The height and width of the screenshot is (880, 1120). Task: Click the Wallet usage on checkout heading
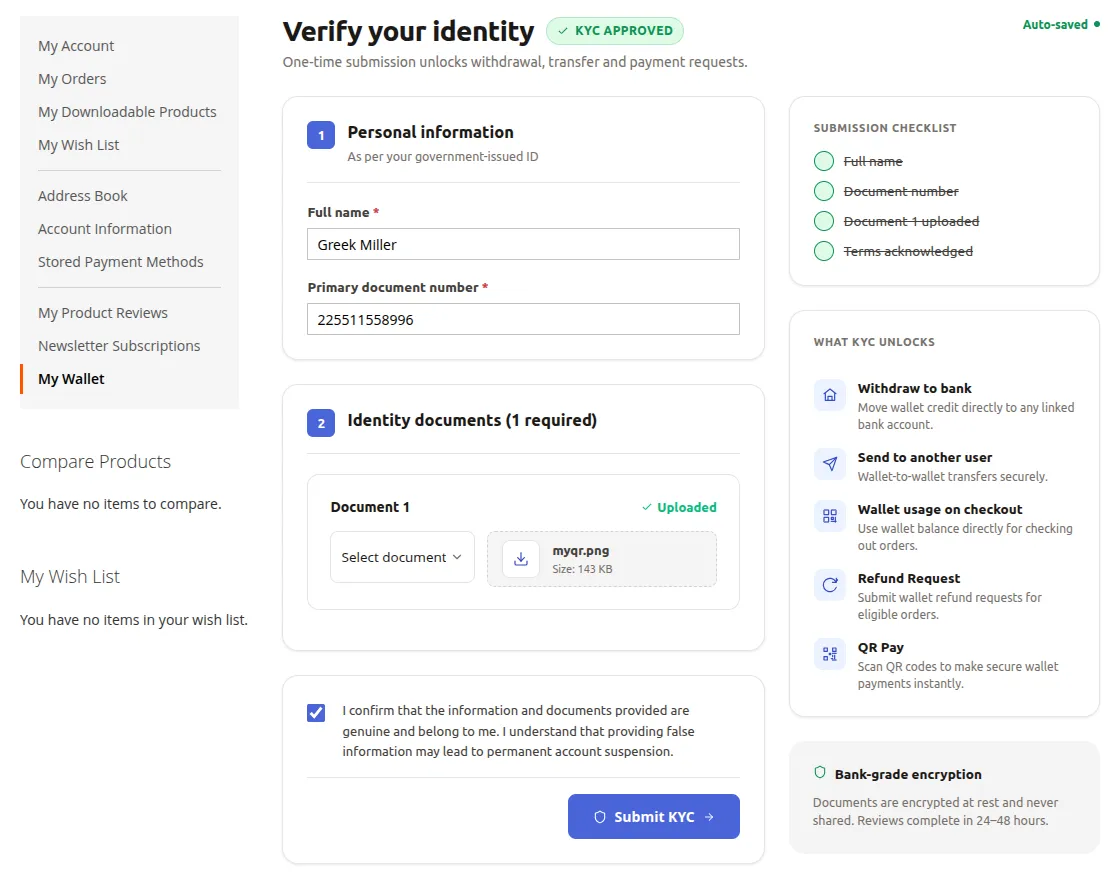[940, 509]
